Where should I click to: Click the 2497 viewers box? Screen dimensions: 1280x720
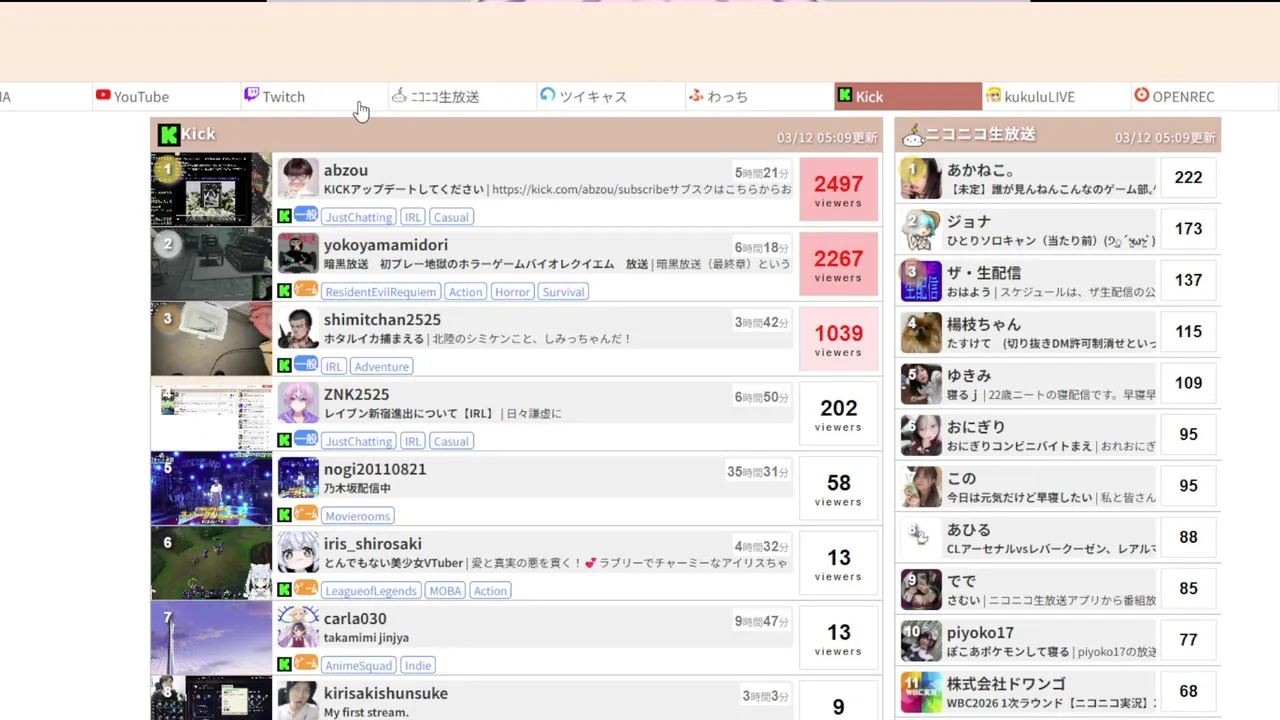click(x=838, y=190)
